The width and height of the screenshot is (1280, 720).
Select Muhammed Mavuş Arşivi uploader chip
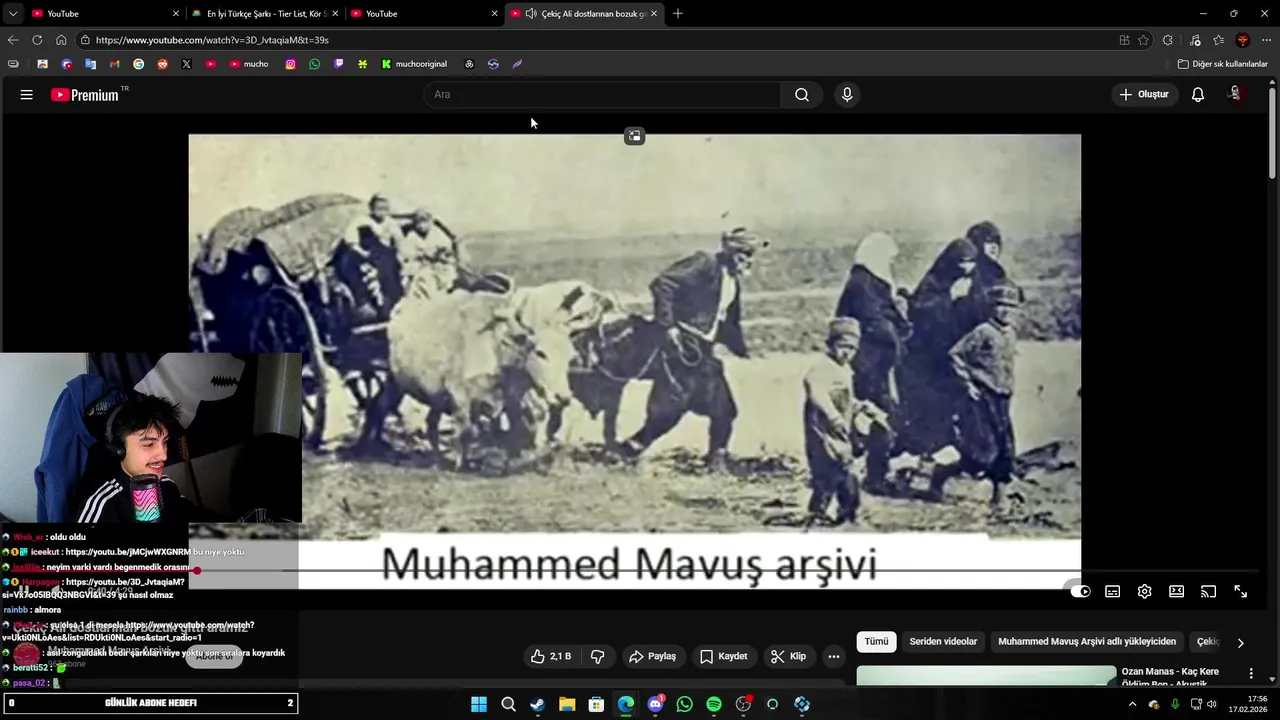coord(1087,642)
